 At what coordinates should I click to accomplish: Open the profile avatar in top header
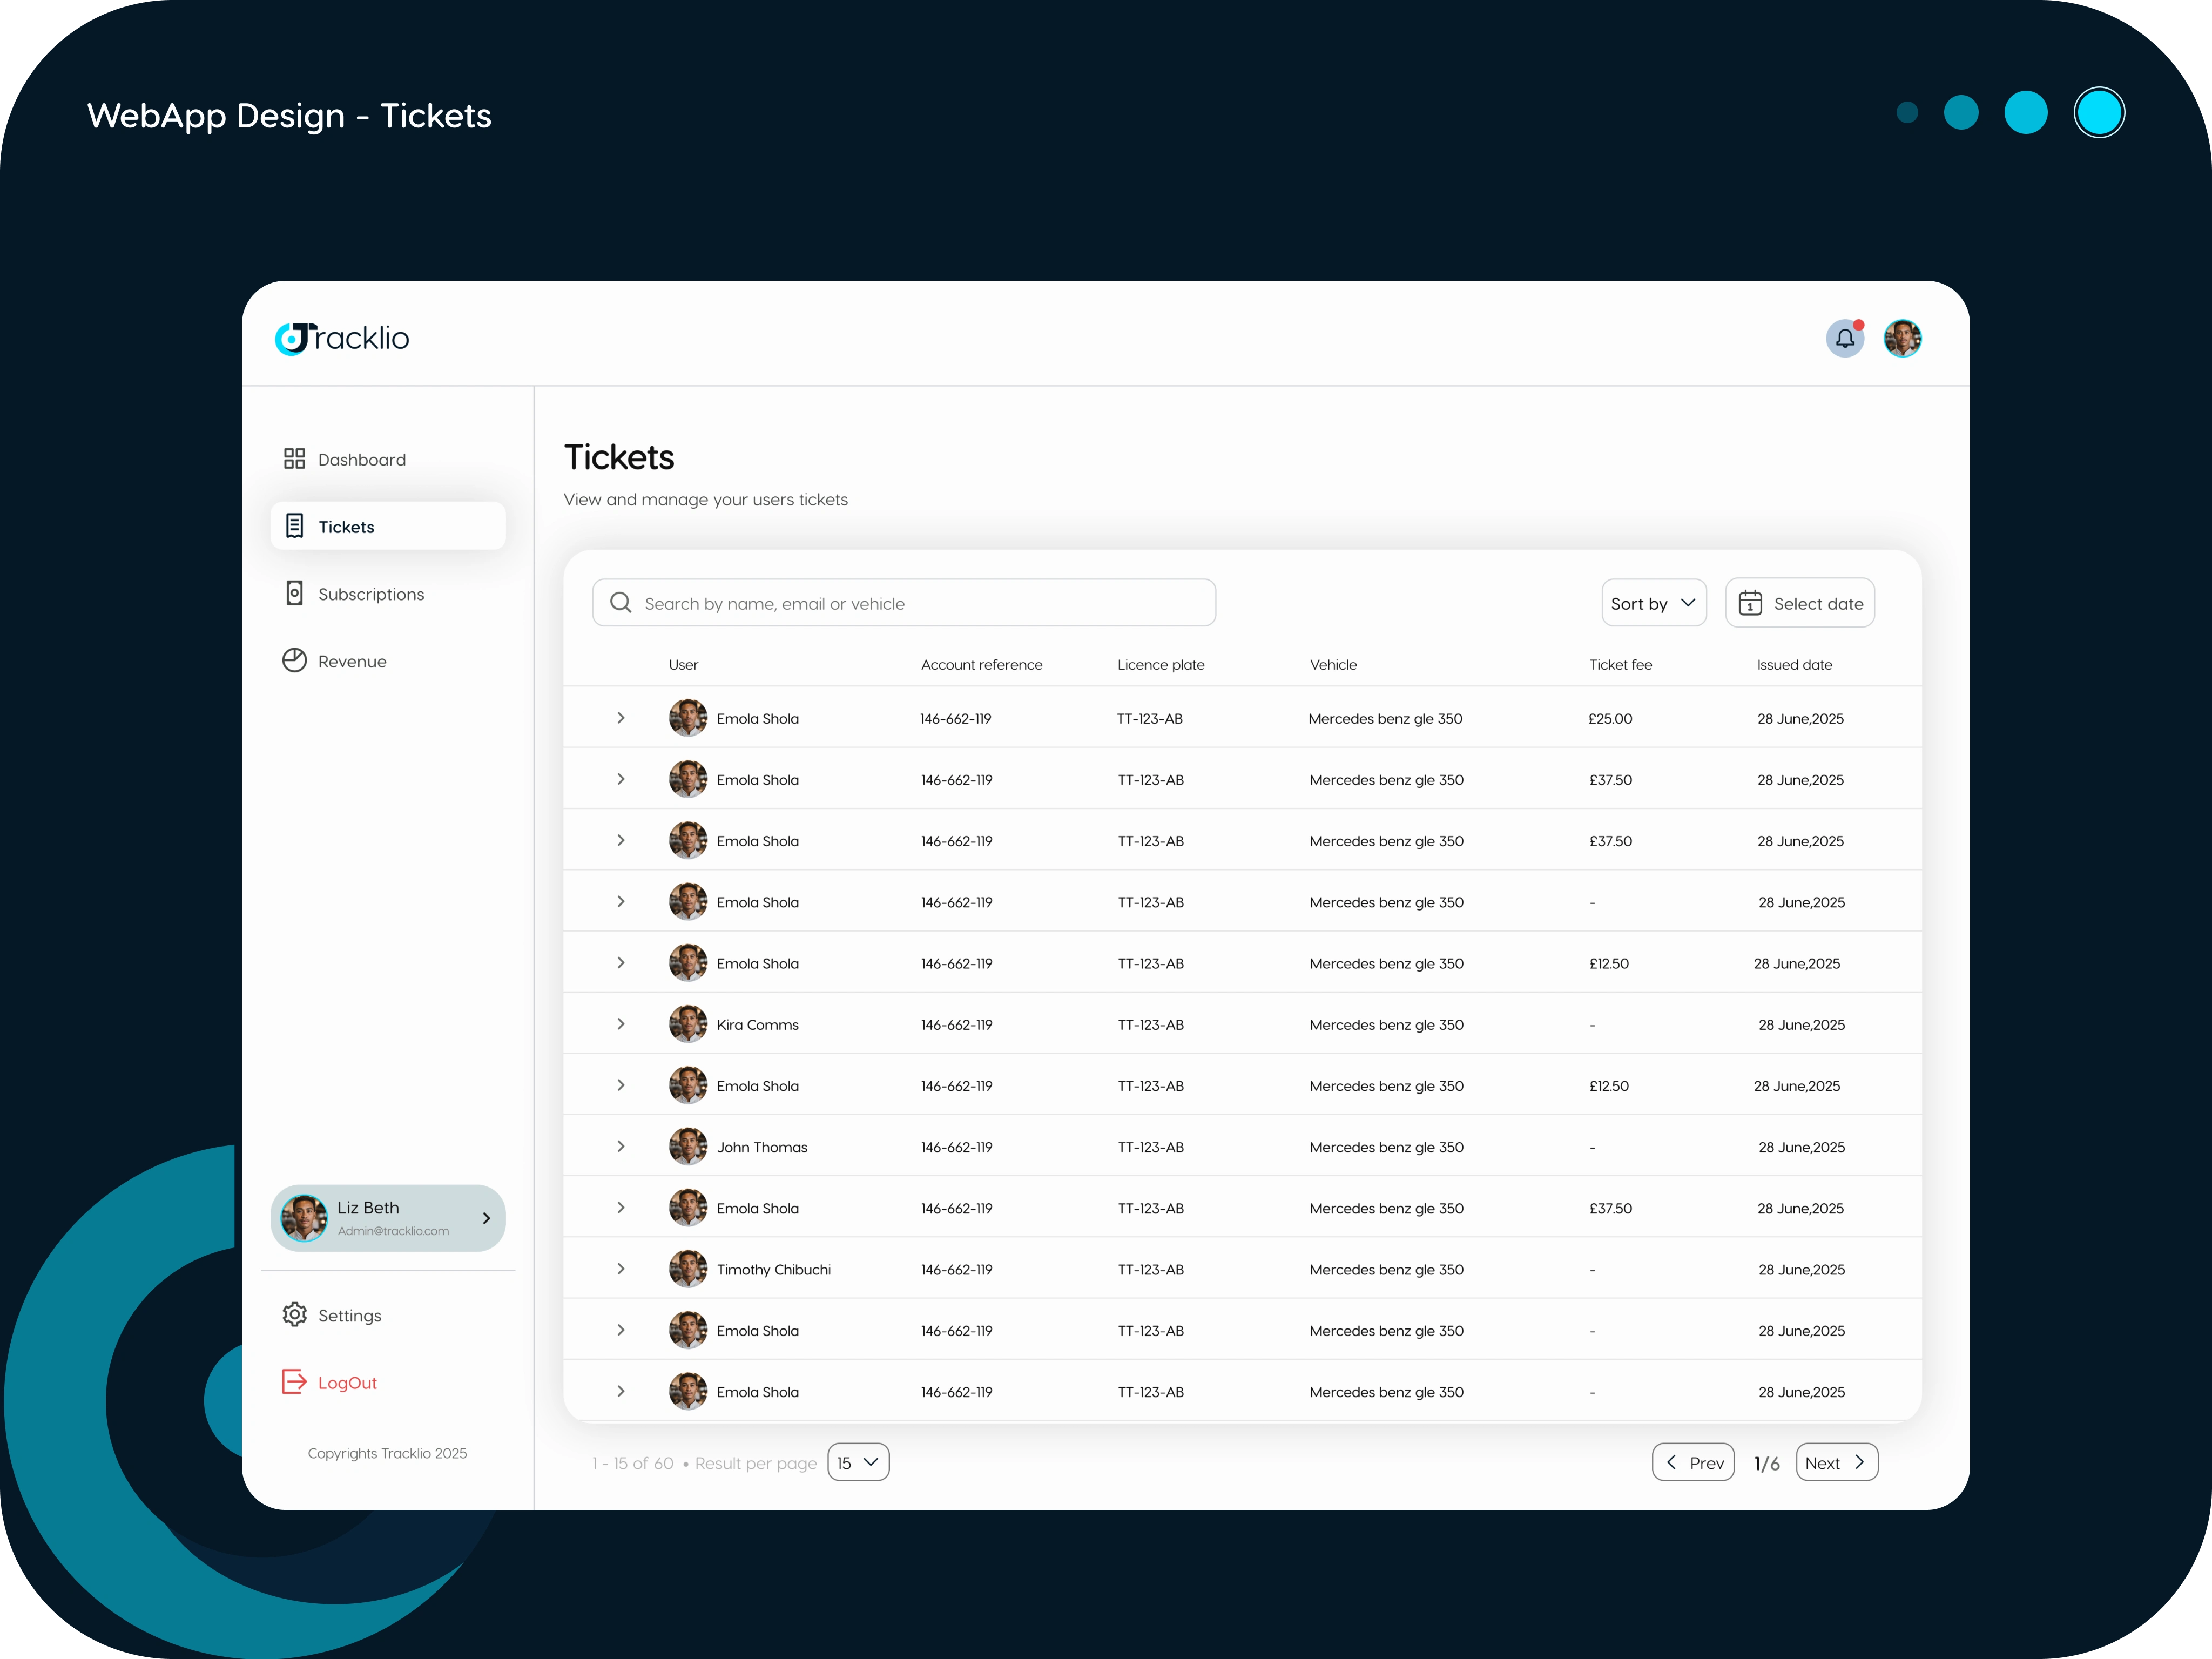tap(1902, 338)
